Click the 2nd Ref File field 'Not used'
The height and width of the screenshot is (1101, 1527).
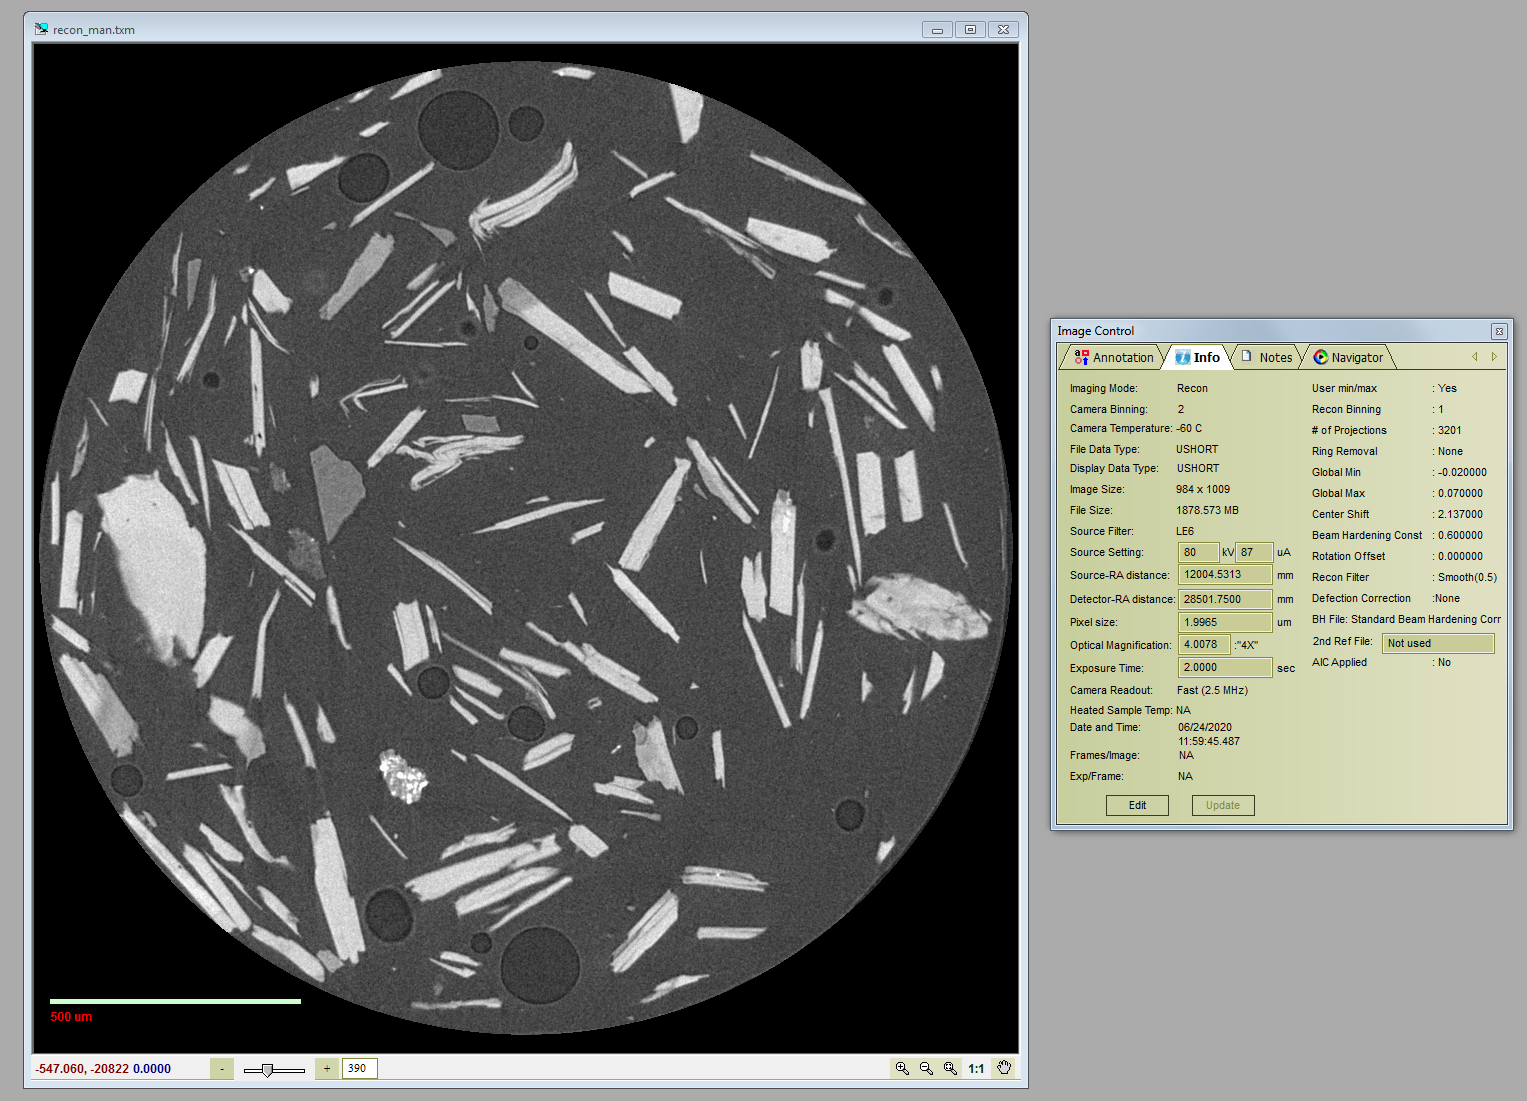click(x=1438, y=643)
